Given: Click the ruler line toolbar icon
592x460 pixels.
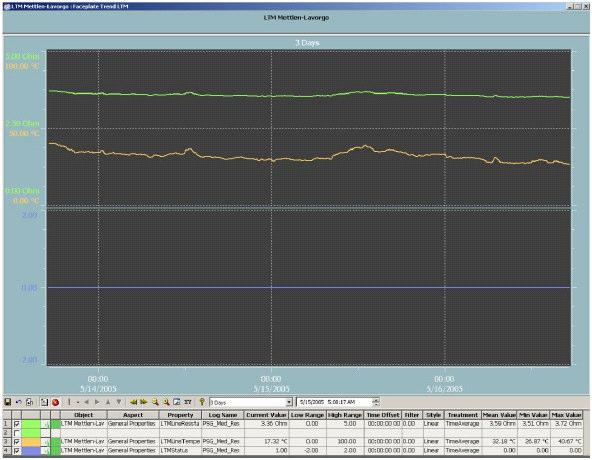Looking at the screenshot, I should [69, 402].
